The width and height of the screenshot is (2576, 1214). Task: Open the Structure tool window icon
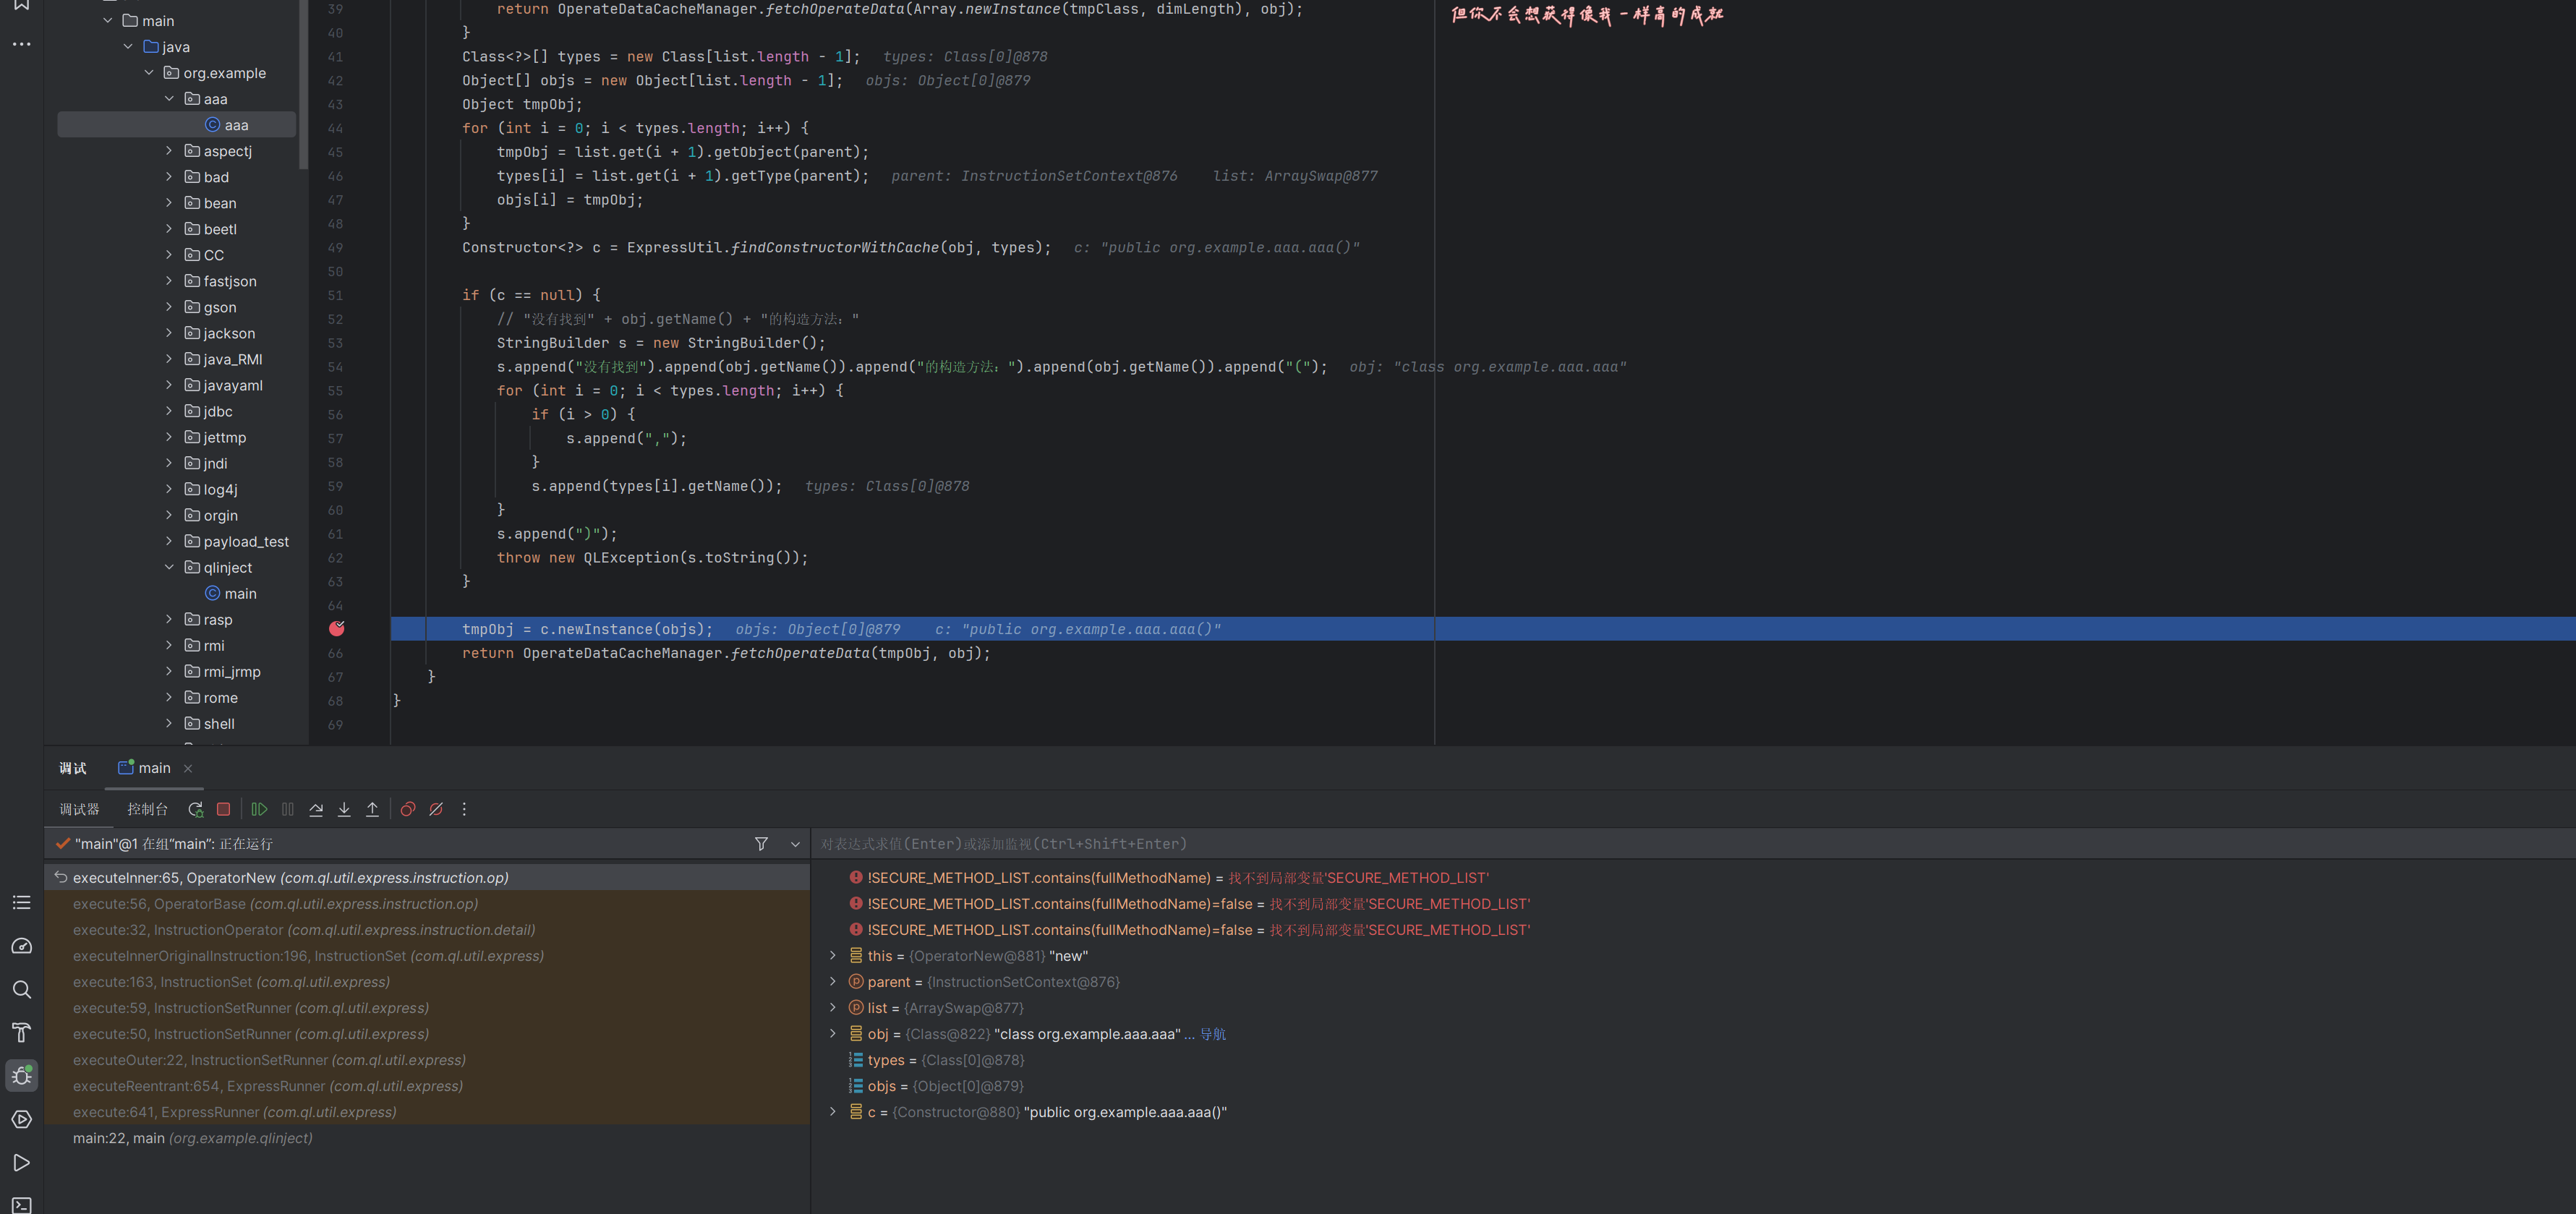(x=21, y=902)
